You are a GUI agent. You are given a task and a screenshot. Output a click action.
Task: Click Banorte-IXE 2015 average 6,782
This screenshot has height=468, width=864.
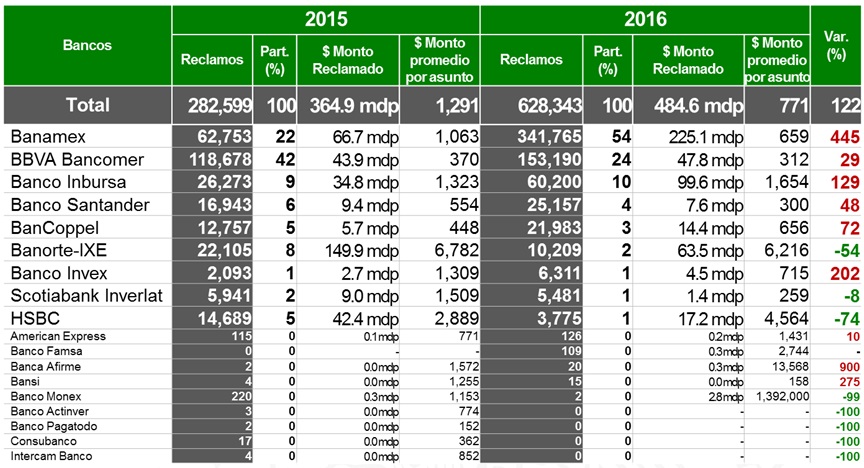click(457, 251)
